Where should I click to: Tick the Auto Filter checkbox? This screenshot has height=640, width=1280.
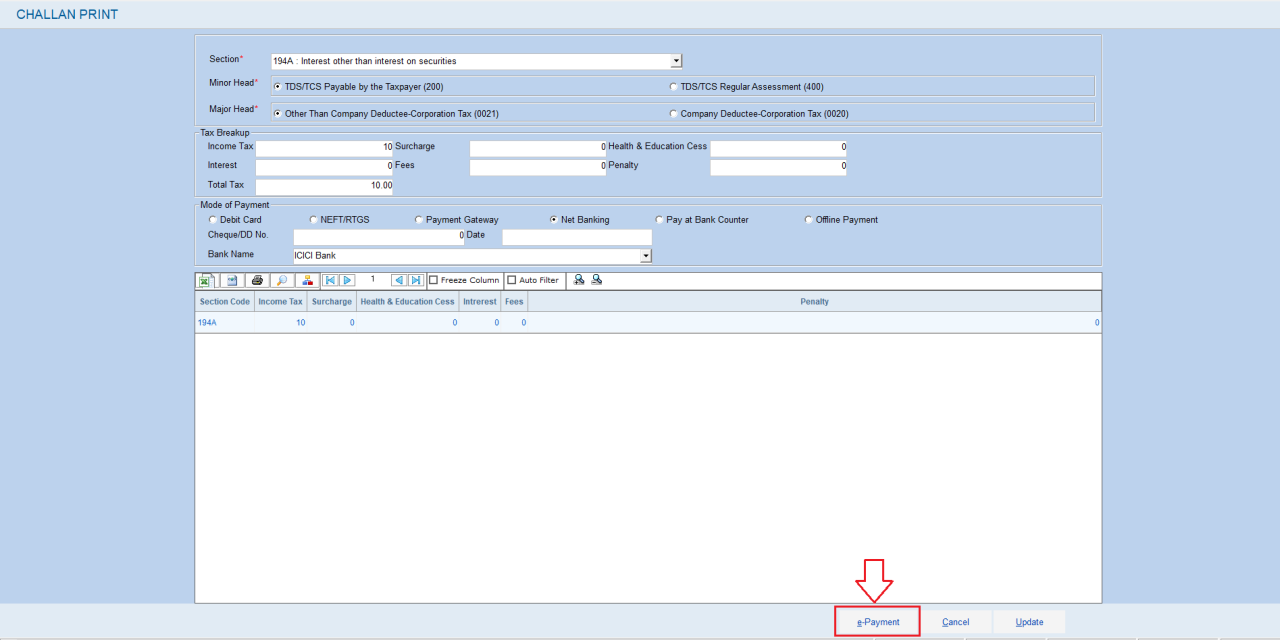[512, 281]
